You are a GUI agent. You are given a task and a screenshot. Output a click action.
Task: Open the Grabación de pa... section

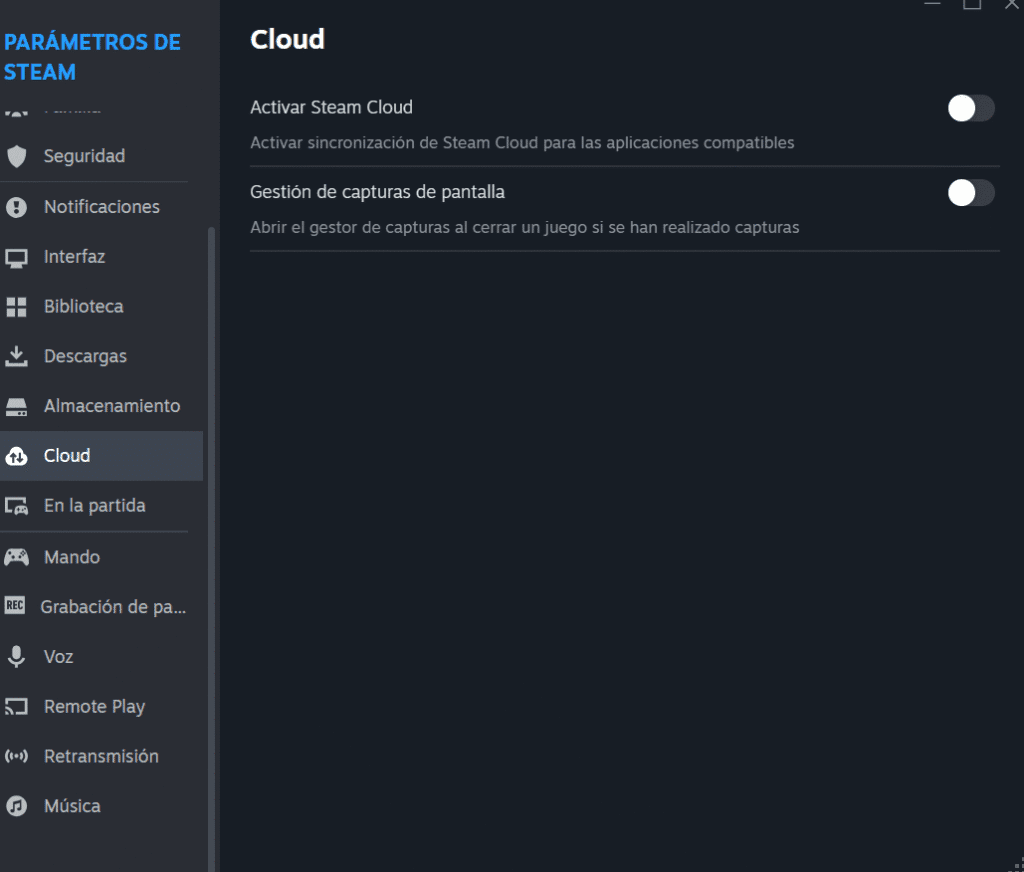click(101, 607)
